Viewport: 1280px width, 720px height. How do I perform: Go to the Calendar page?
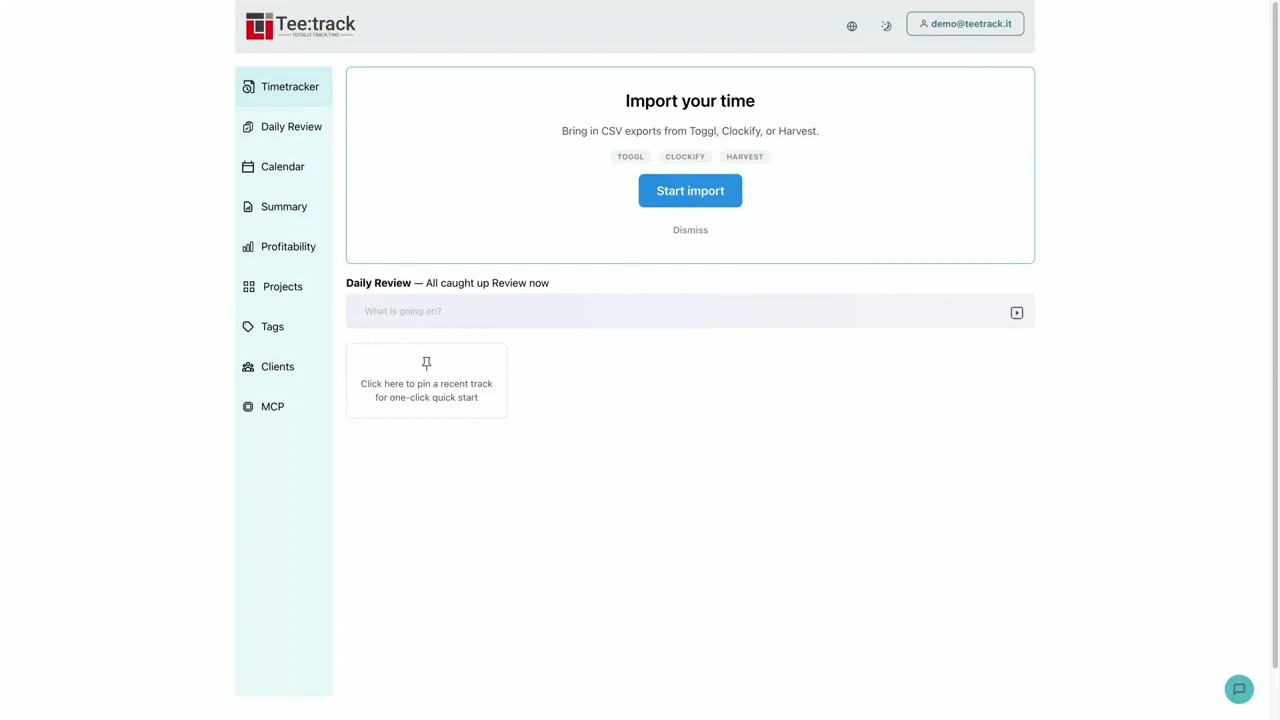click(284, 167)
